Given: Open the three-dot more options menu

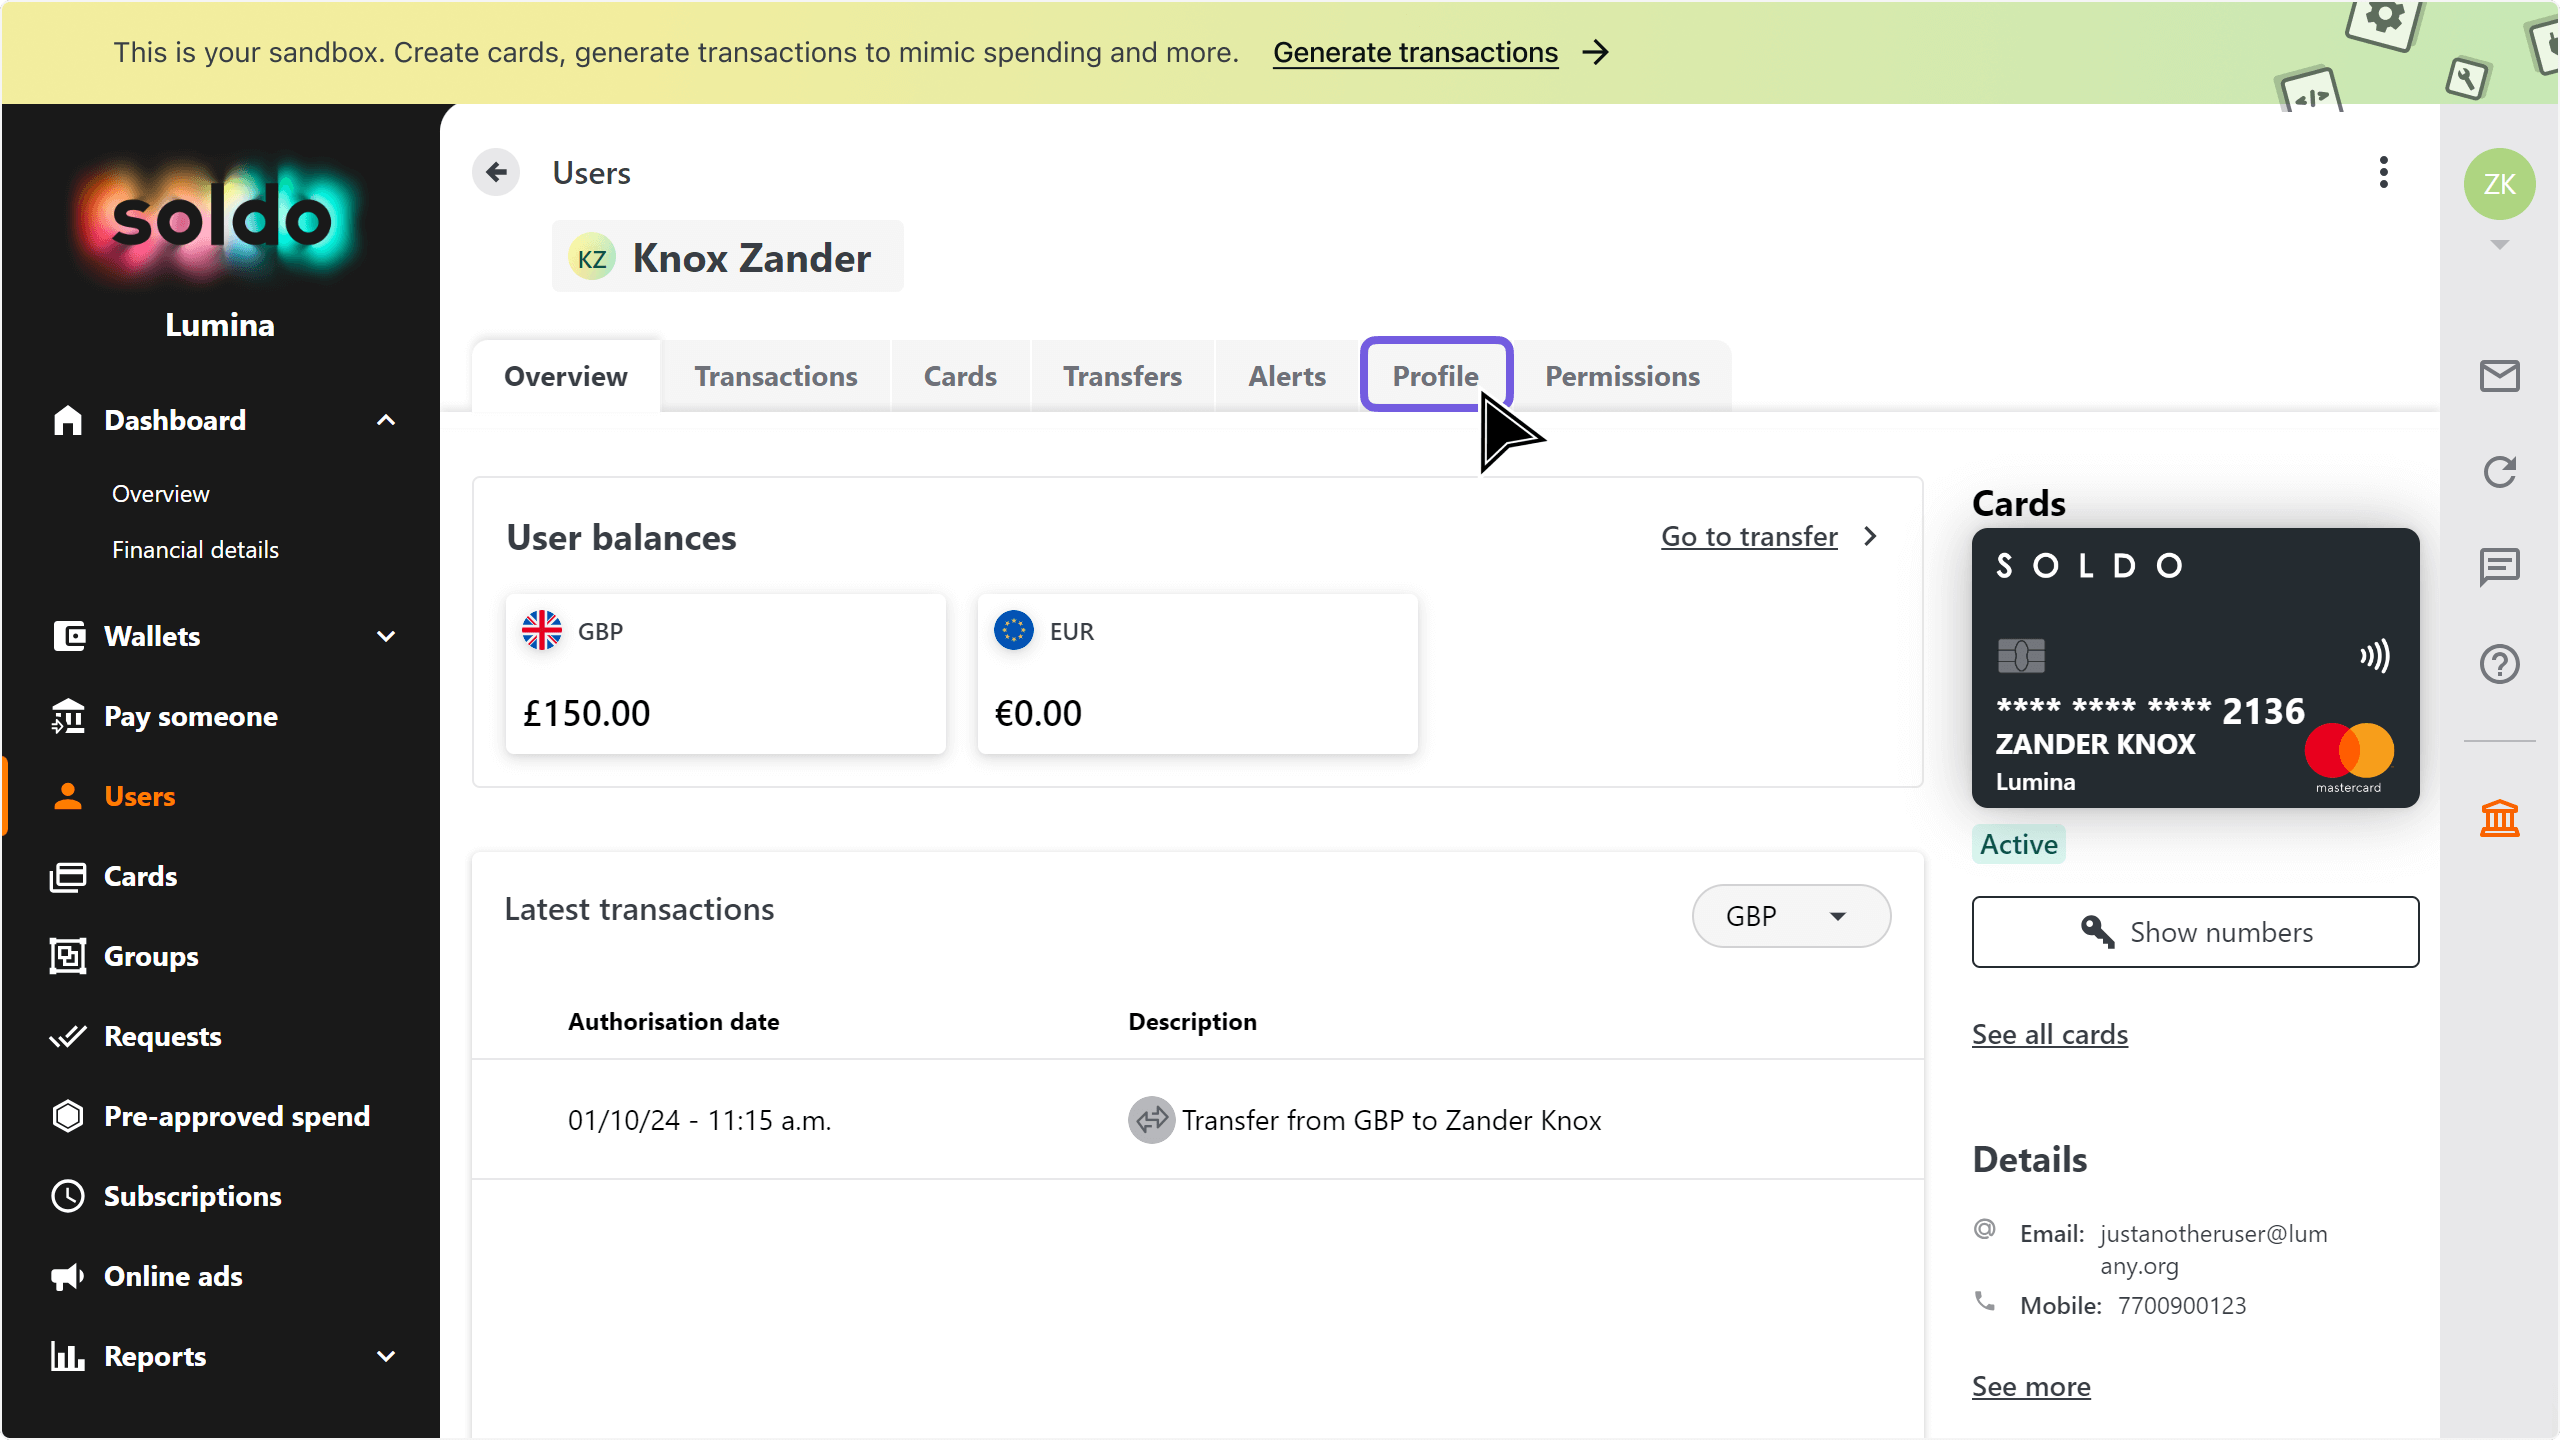Looking at the screenshot, I should (x=2384, y=173).
